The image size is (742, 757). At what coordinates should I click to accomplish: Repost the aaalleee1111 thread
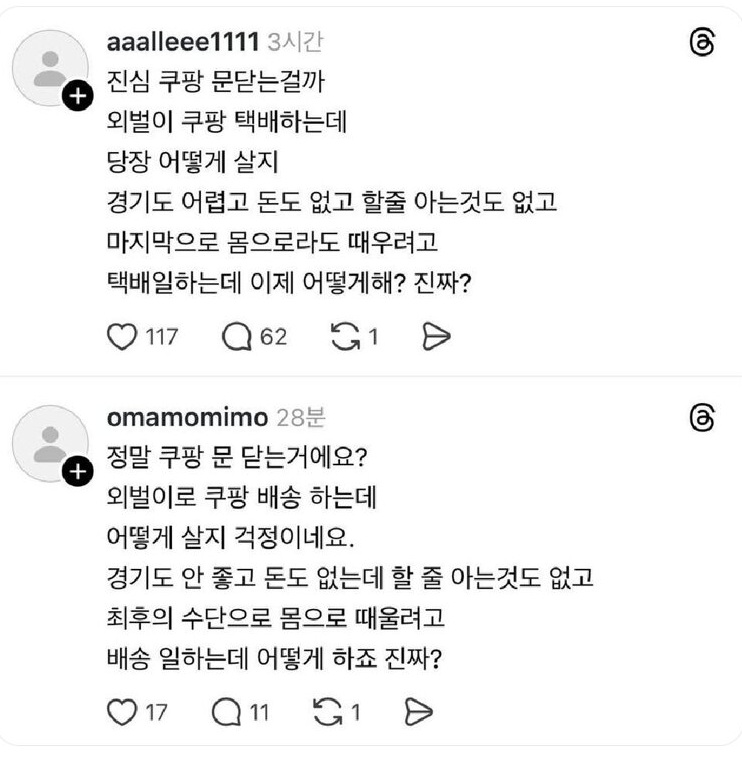click(345, 338)
